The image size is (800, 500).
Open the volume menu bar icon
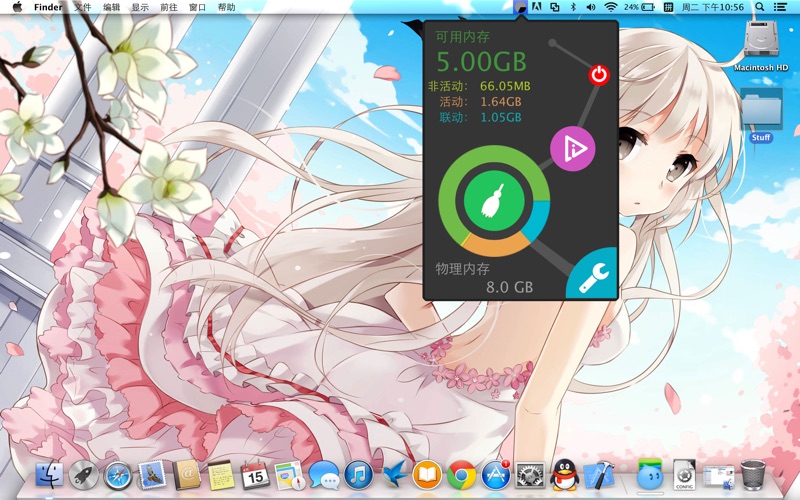point(591,7)
